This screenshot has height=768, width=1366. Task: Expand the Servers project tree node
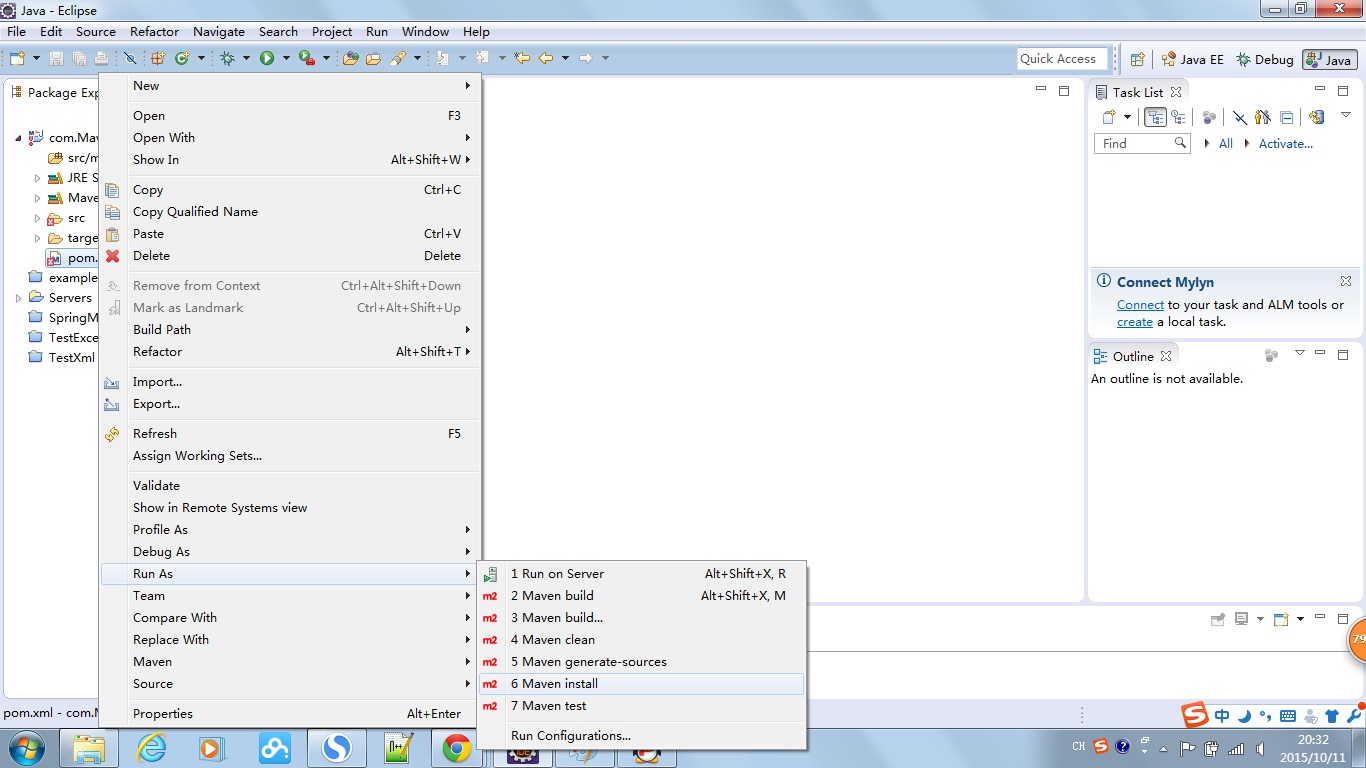point(18,298)
